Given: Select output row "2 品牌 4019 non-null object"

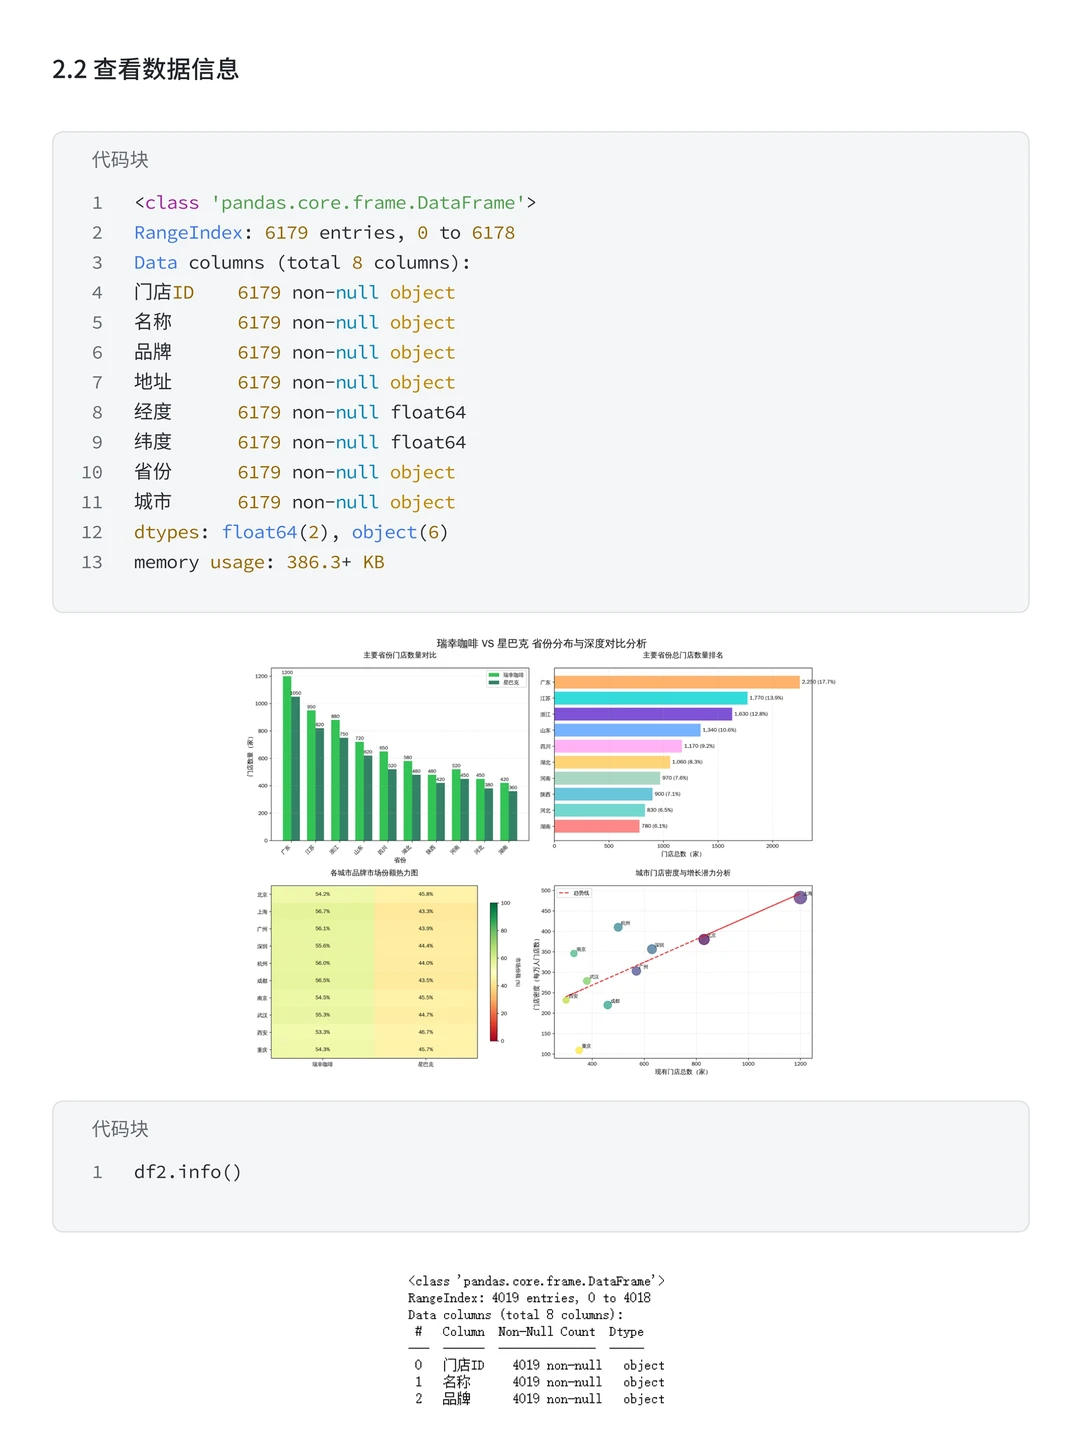Looking at the screenshot, I should point(539,1399).
